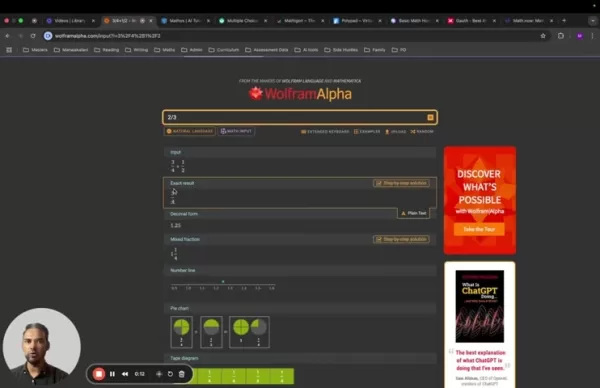
Task: Open the Masters bookmarks folder
Action: pos(35,50)
